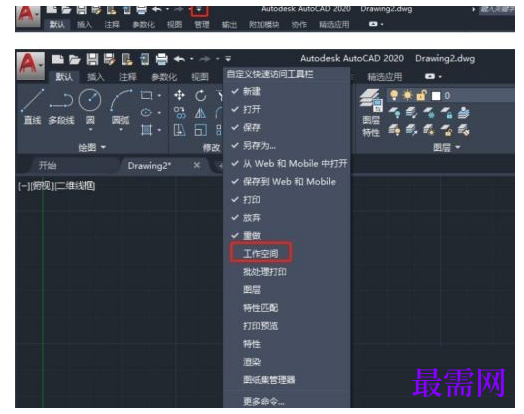Click the Save As icon in lower window toolbar
Viewport: 524px width, 414px height.
(110, 59)
